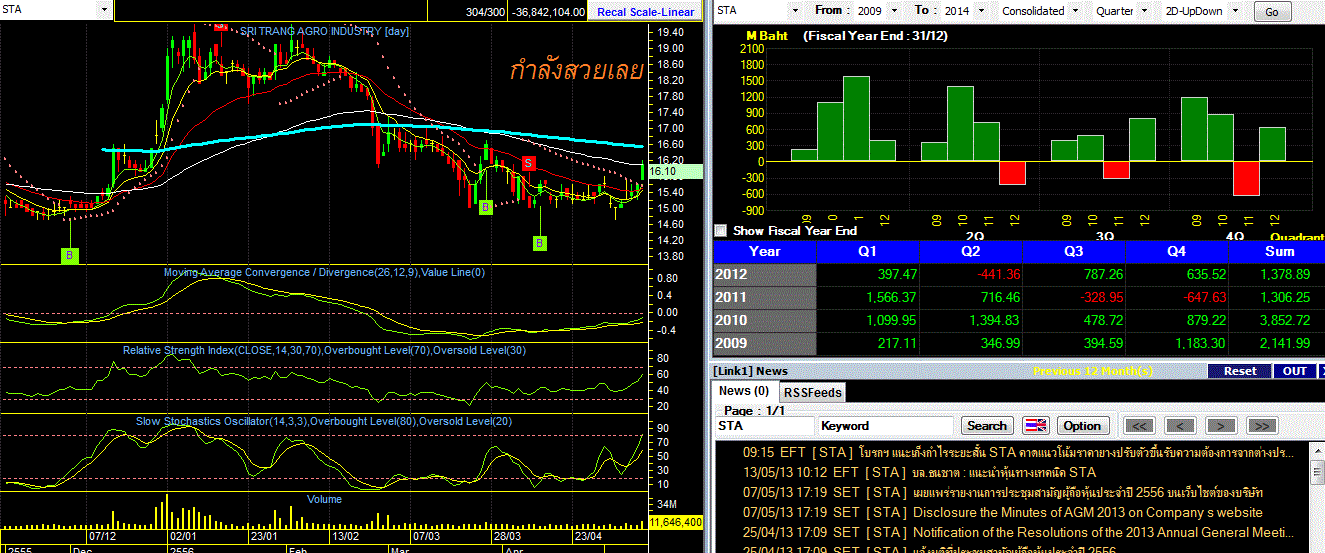Click the Q3 column header
Screen dimensions: 1325x553
(x=1074, y=251)
